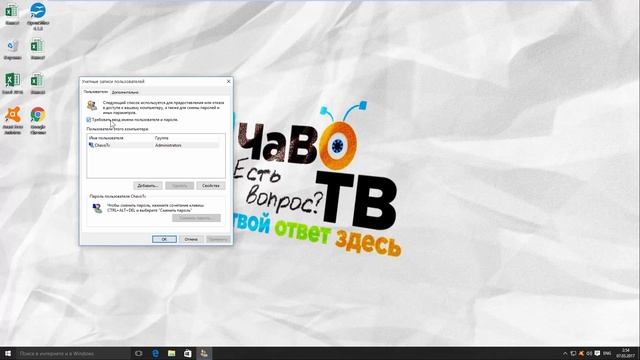Click the volume icon in system tray
This screenshot has width=640, height=360.
coord(589,353)
